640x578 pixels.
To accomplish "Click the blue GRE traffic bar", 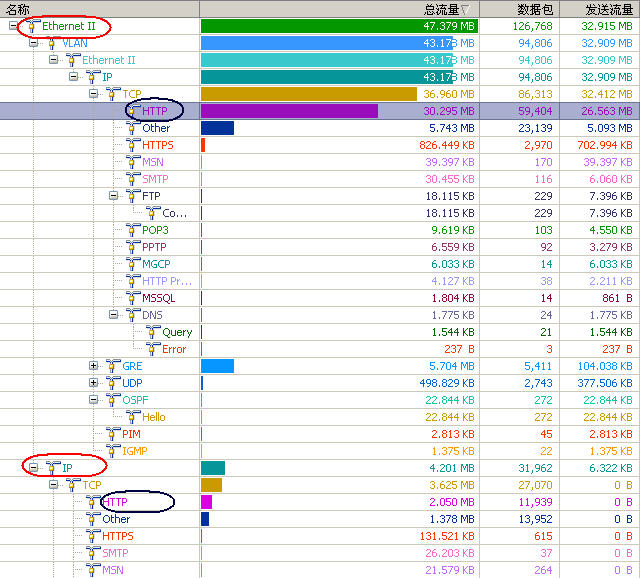I will pyautogui.click(x=217, y=366).
